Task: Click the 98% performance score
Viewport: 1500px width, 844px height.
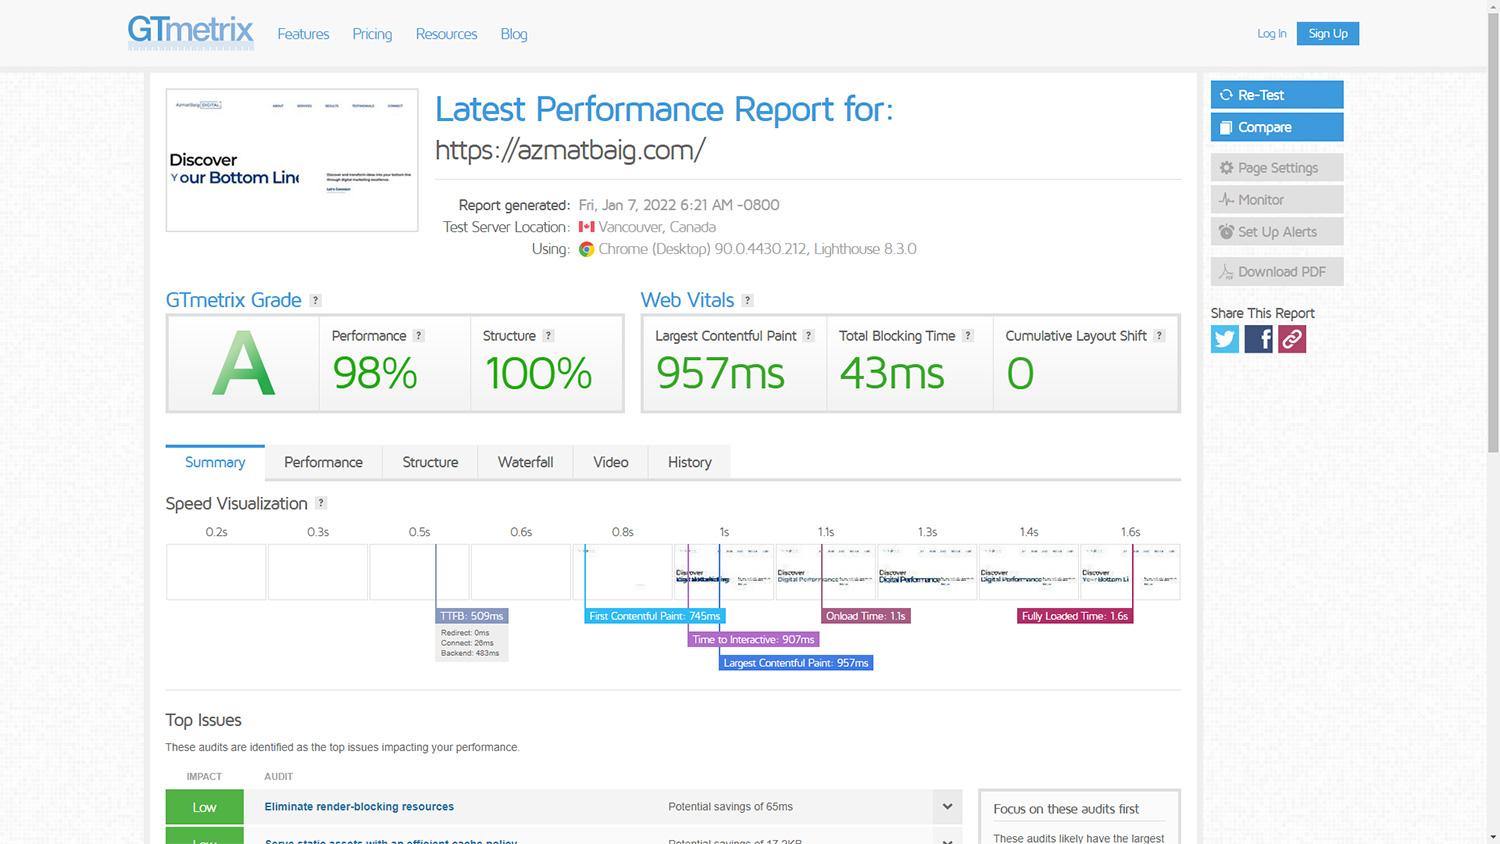Action: click(375, 373)
